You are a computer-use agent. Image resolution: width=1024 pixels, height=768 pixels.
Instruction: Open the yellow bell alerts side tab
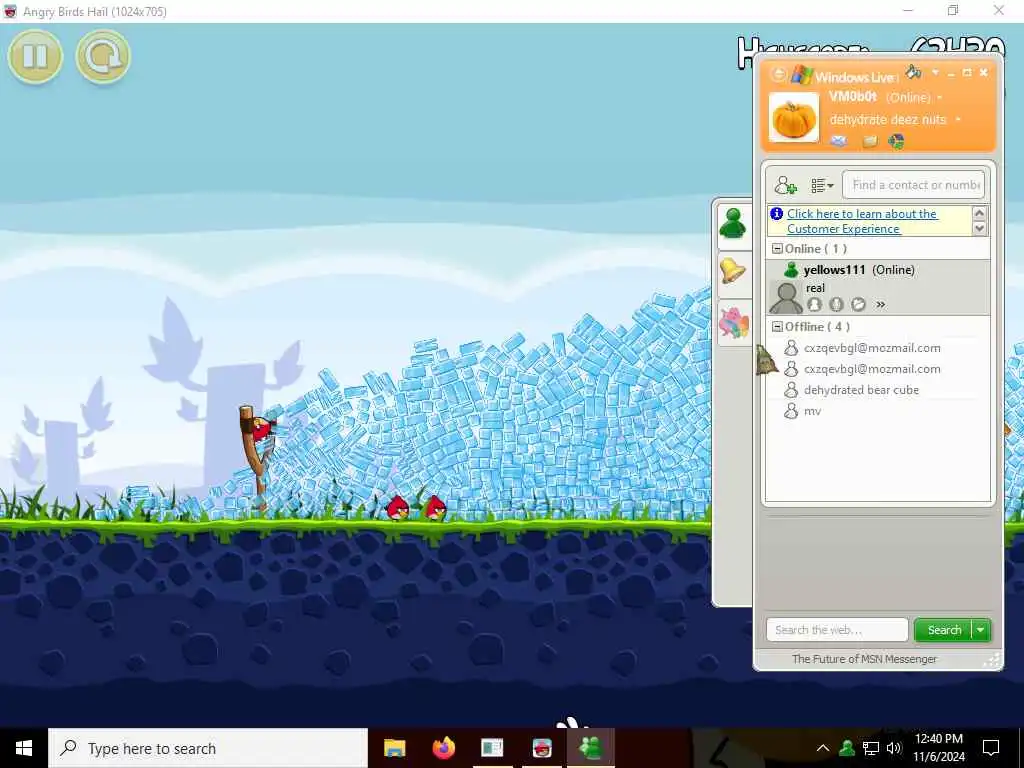coord(733,271)
